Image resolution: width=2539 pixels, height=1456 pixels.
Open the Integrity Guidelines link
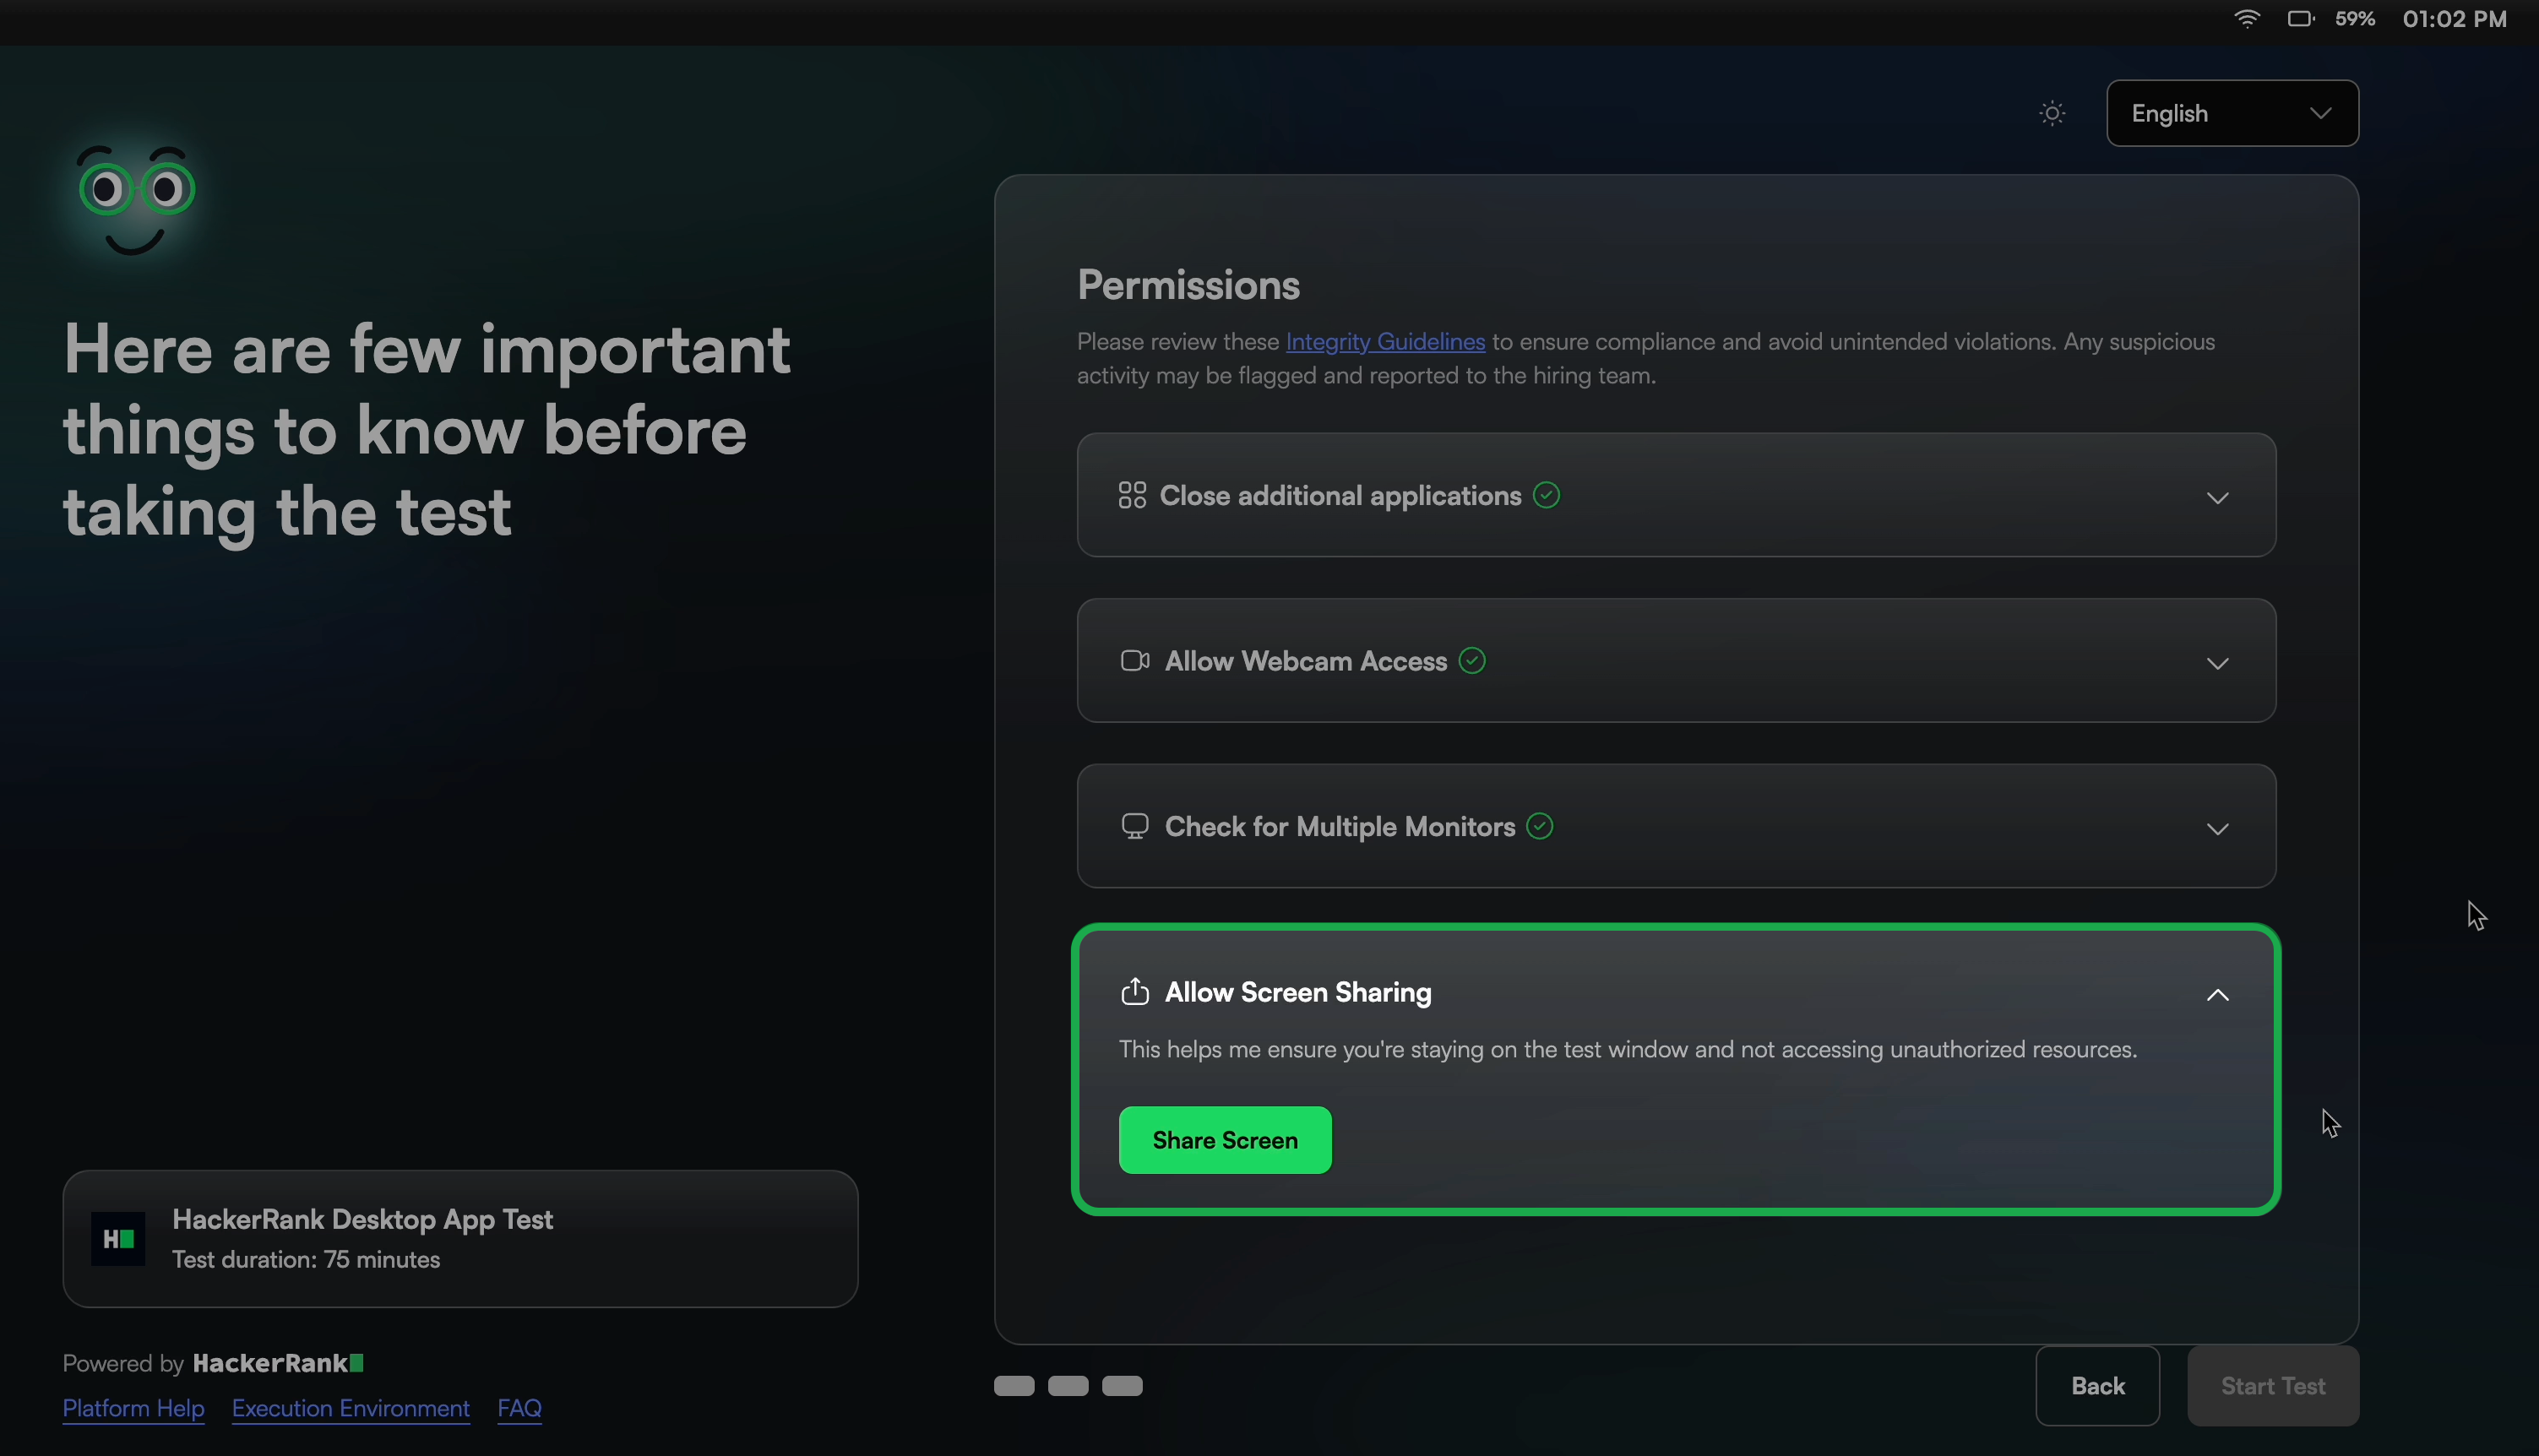pyautogui.click(x=1384, y=342)
